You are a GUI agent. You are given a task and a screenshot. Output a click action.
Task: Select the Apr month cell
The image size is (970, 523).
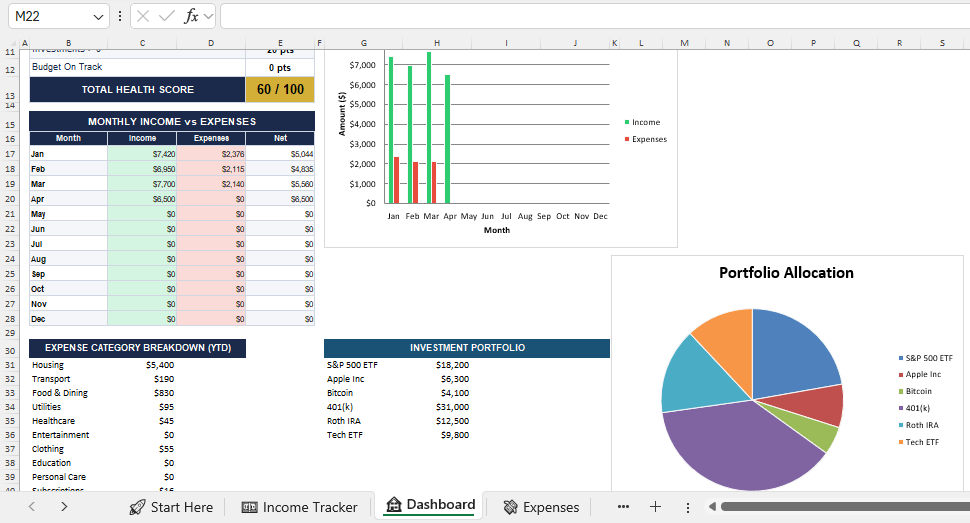[68, 199]
